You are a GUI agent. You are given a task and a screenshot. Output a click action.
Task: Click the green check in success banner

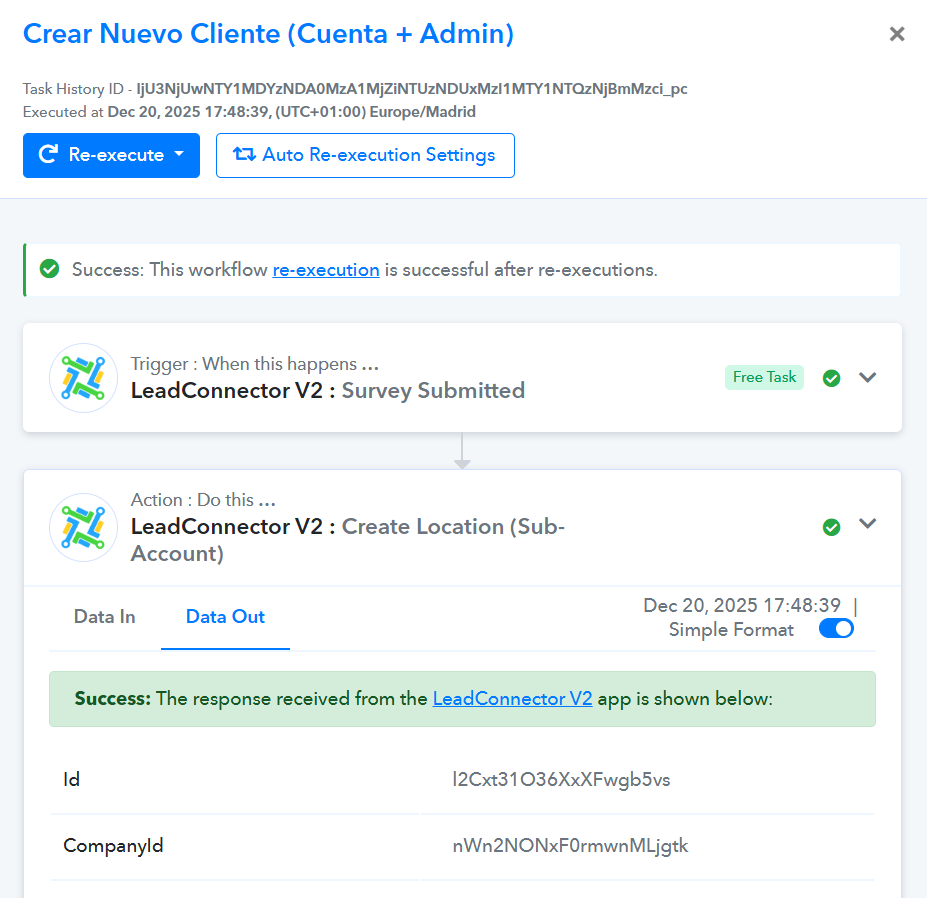point(49,269)
